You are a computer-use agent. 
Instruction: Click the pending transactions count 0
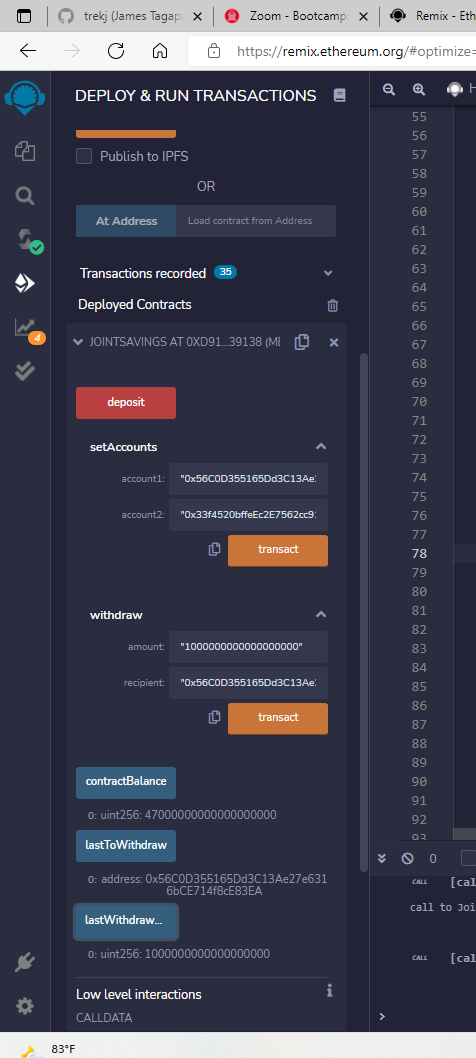(433, 859)
